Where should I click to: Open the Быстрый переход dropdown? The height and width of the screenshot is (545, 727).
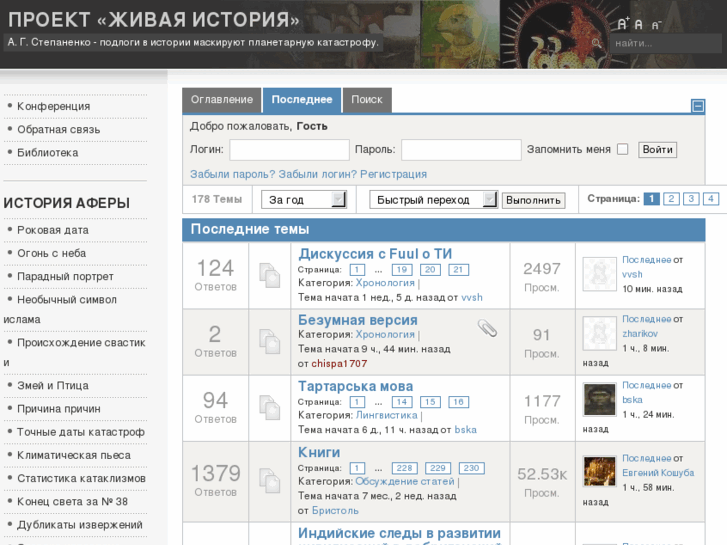[434, 200]
